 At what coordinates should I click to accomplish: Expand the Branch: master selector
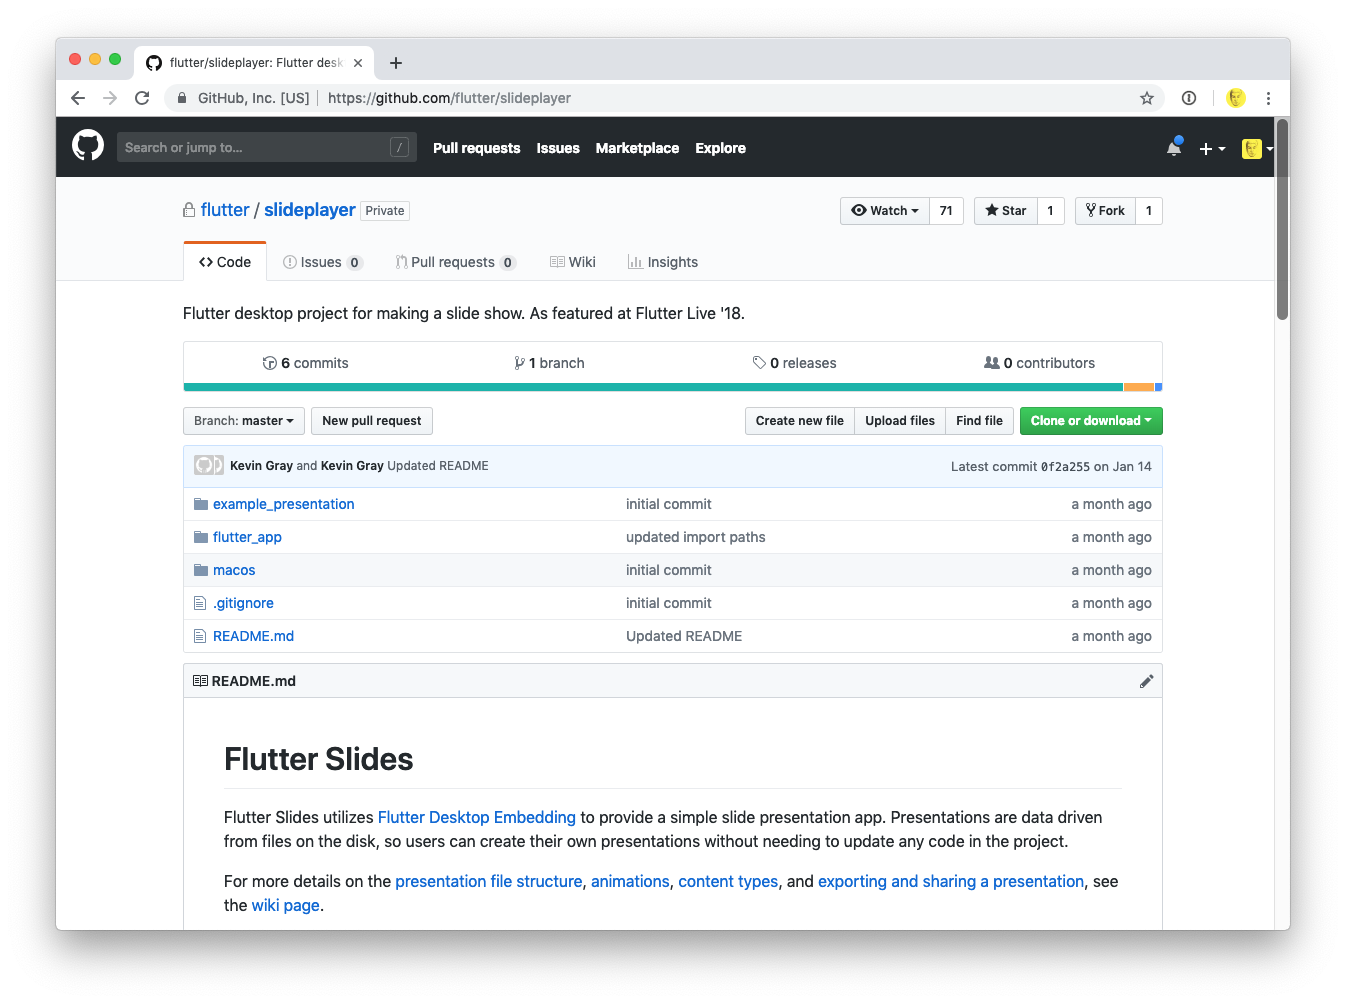(244, 421)
